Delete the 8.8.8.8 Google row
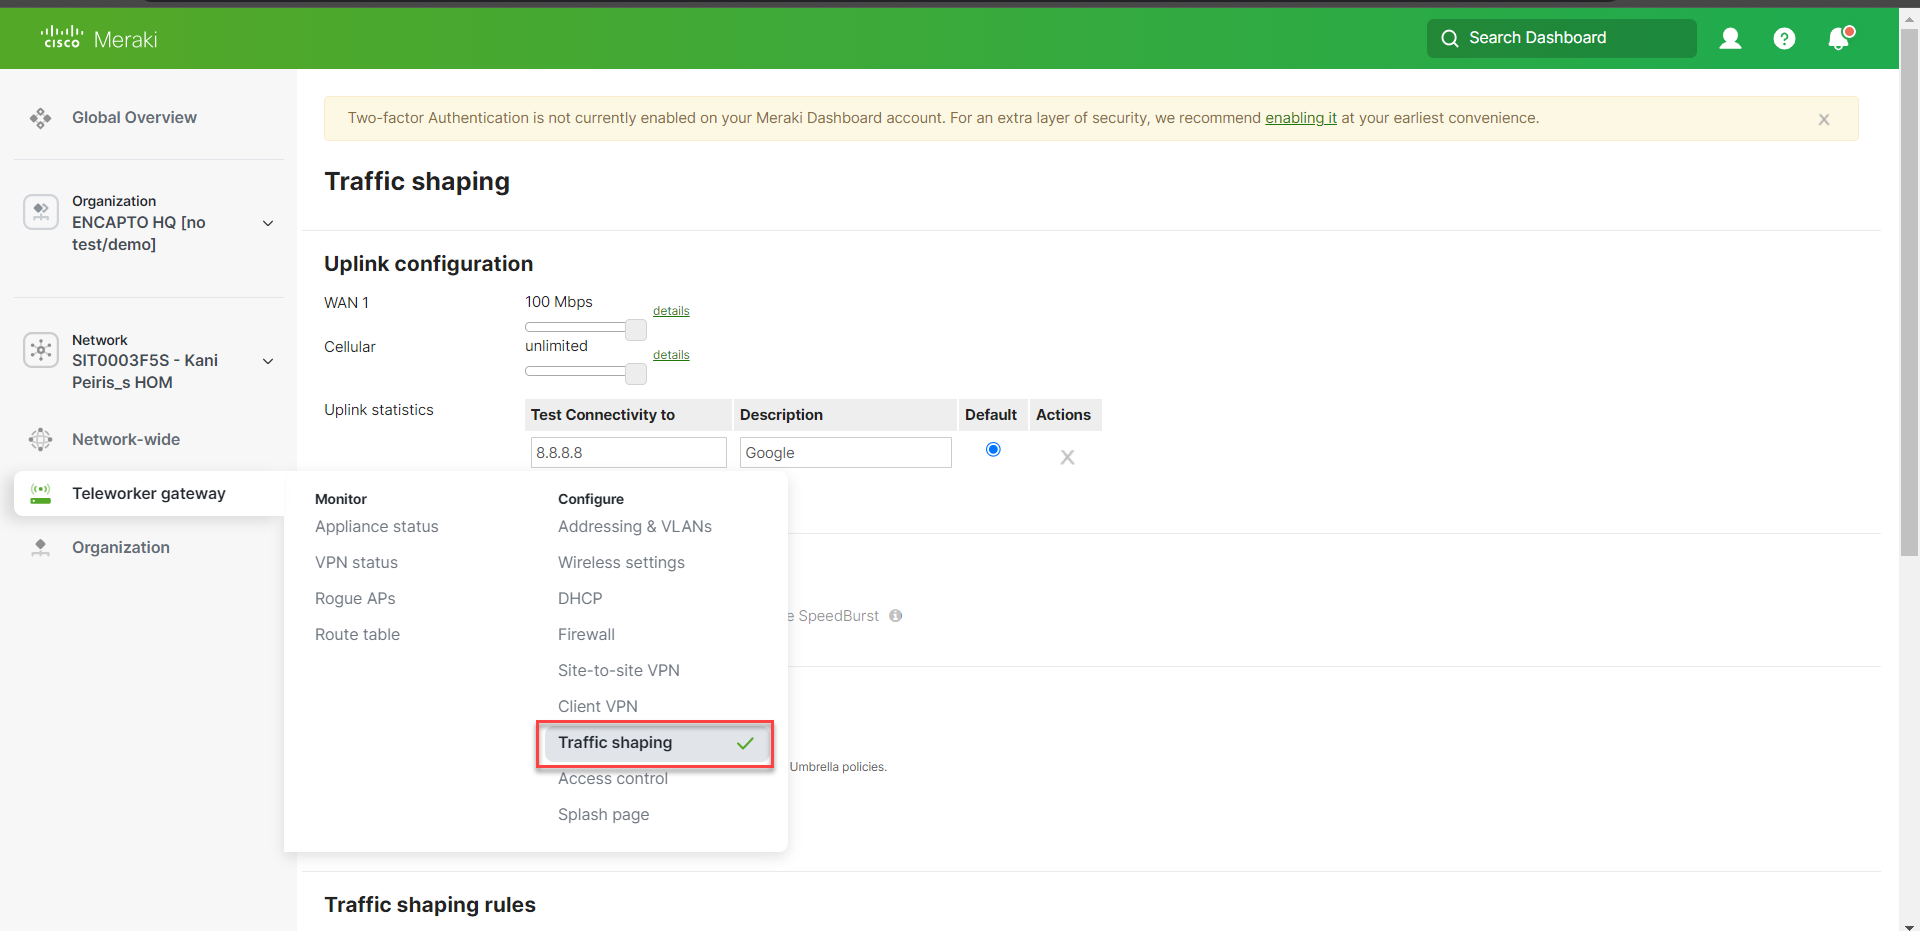This screenshot has height=931, width=1920. tap(1067, 457)
